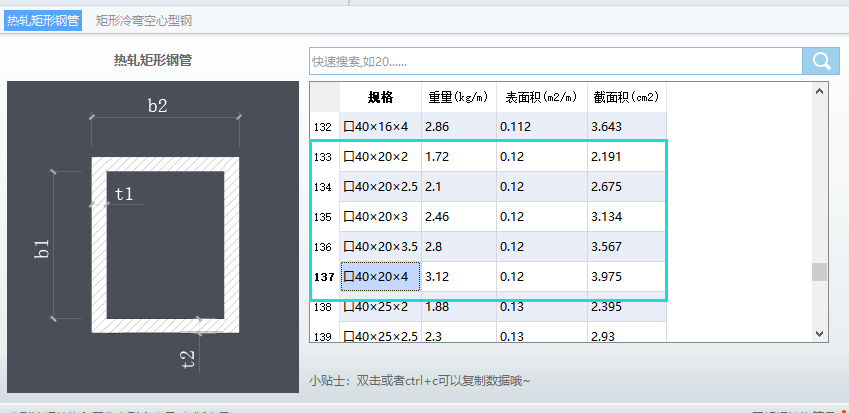
Task: Select row header 133
Action: (x=325, y=157)
